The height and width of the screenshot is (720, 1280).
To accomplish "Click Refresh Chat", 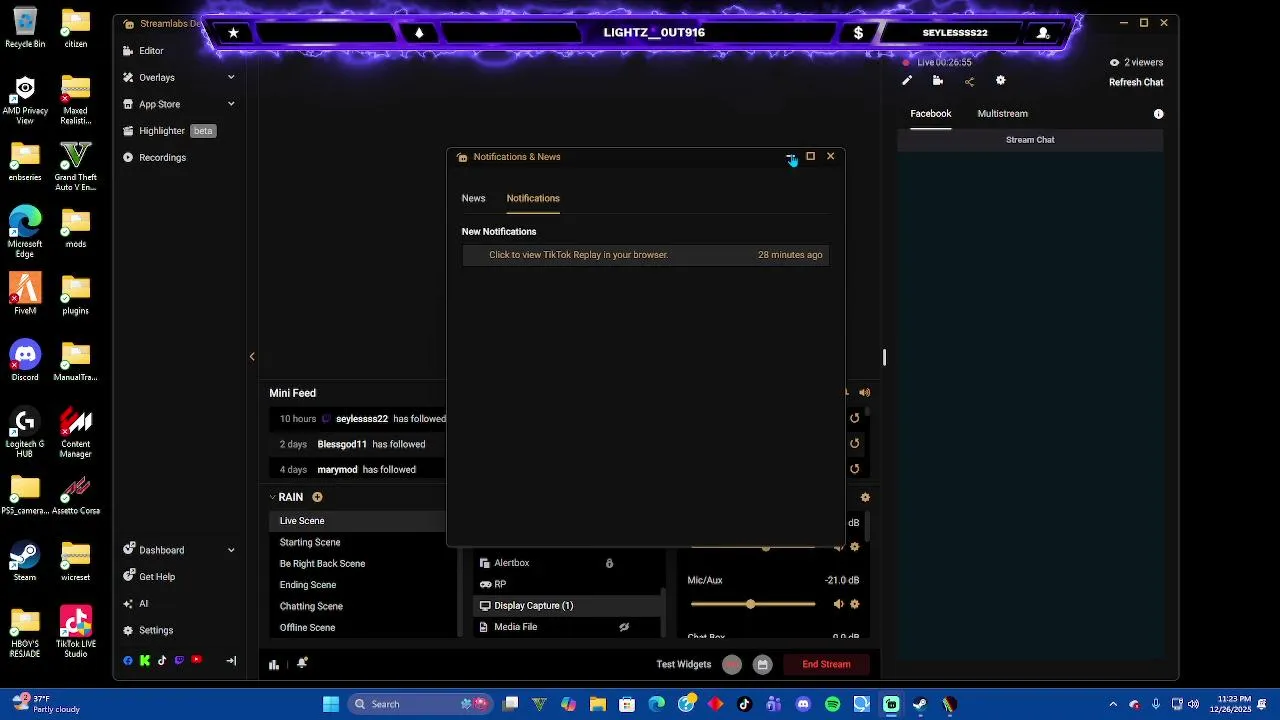I will (x=1136, y=82).
